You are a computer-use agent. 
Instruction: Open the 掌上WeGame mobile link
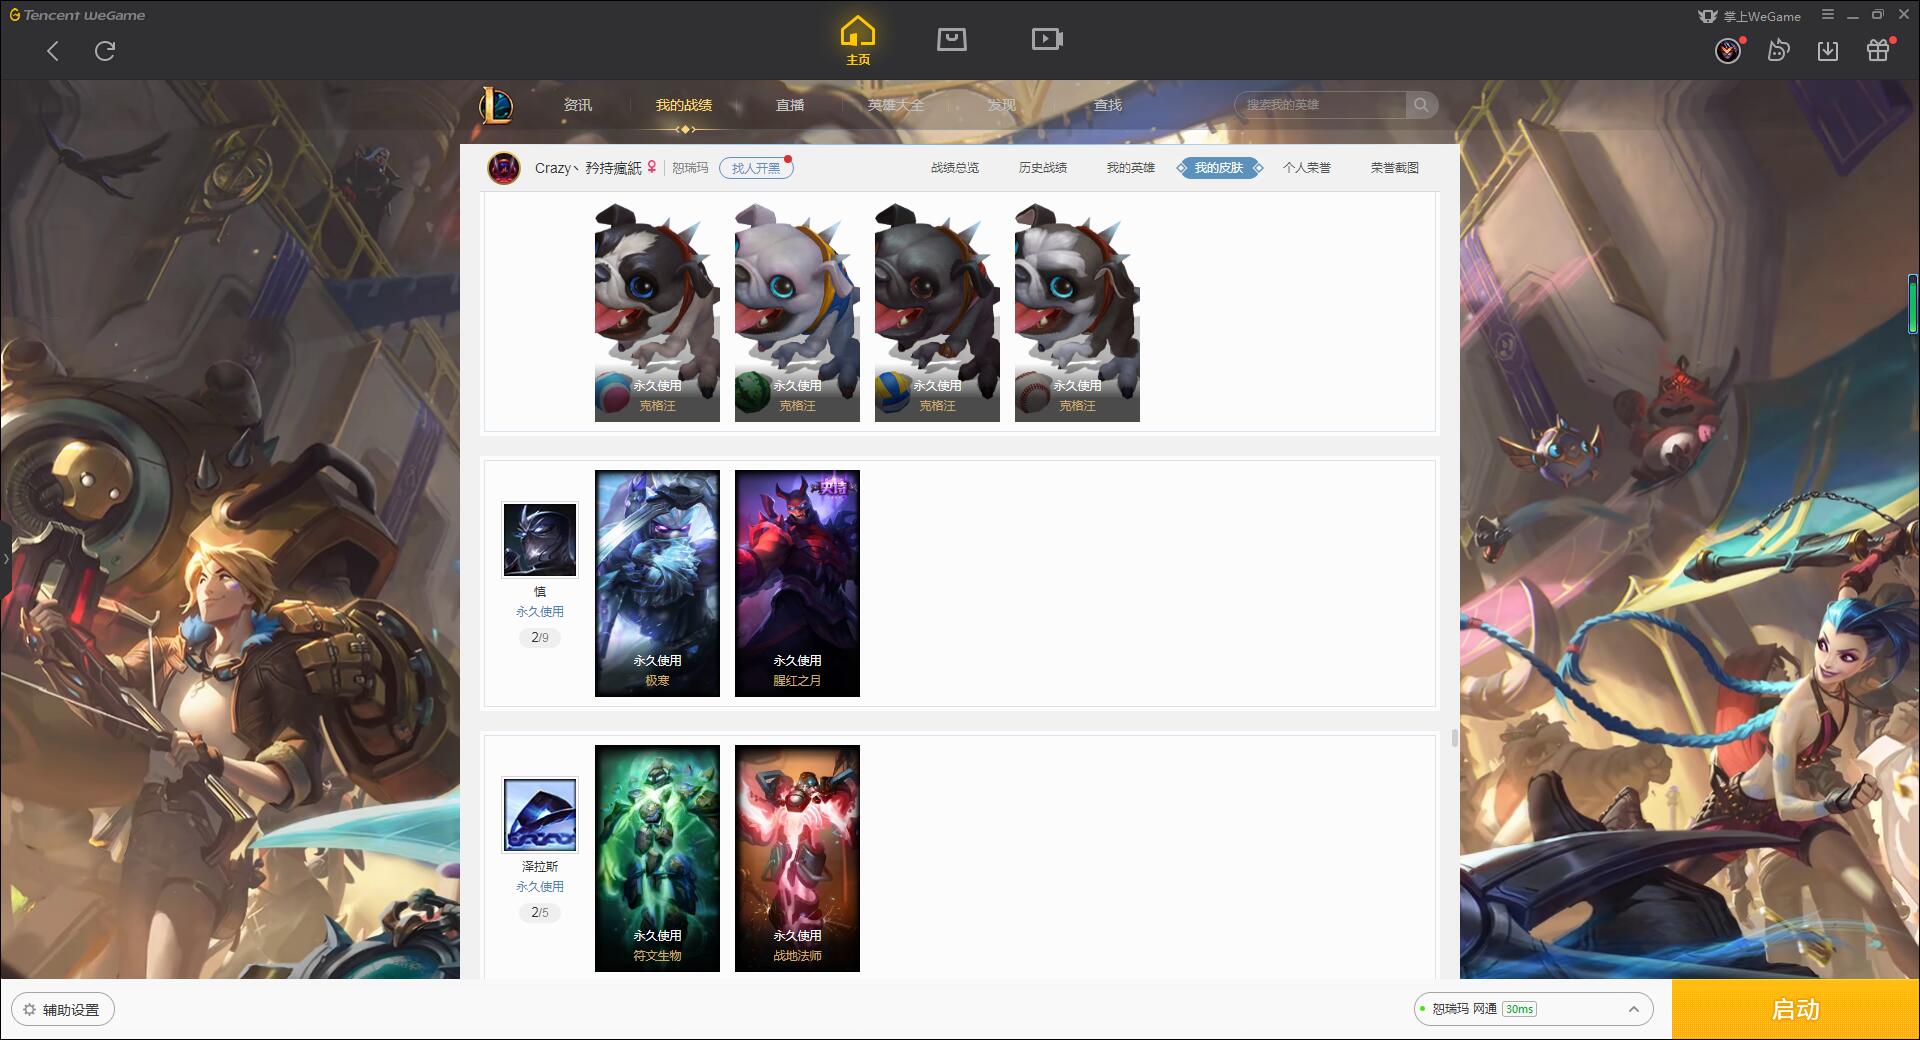[1749, 16]
